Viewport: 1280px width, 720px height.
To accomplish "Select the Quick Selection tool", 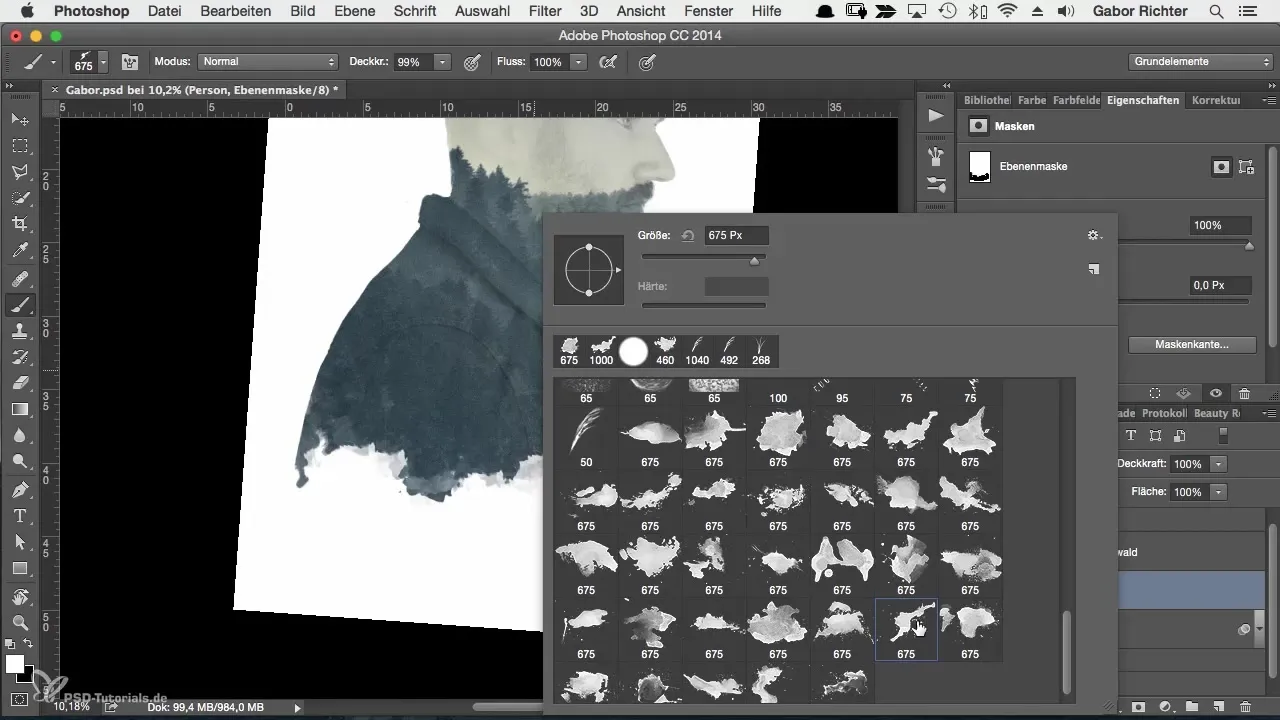I will click(19, 198).
